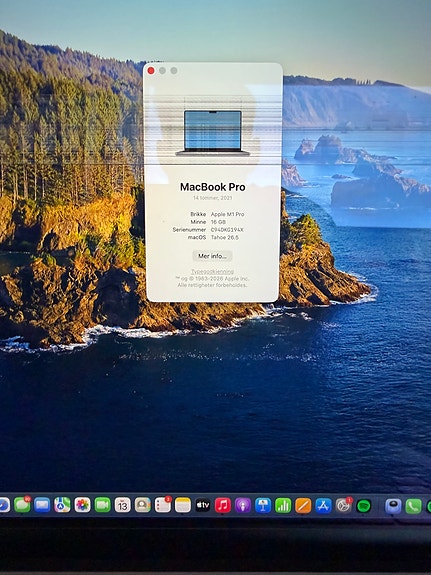Viewport: 431px width, 575px height.
Task: Zoom the About window with third light
Action: (174, 70)
